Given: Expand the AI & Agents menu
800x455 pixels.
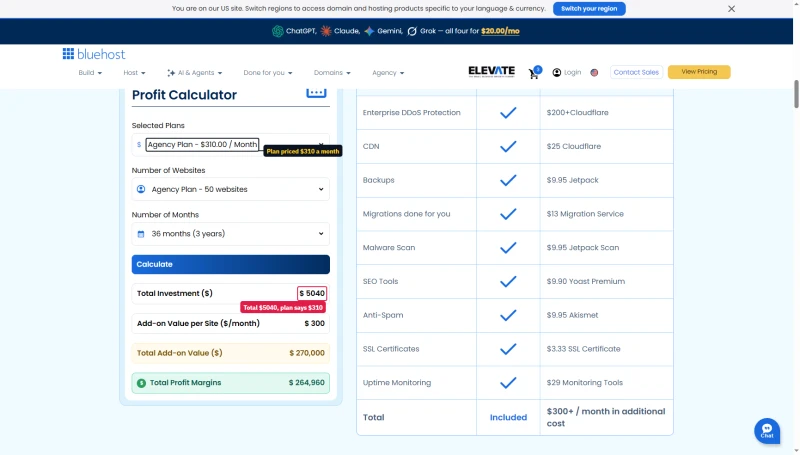Looking at the screenshot, I should point(194,72).
